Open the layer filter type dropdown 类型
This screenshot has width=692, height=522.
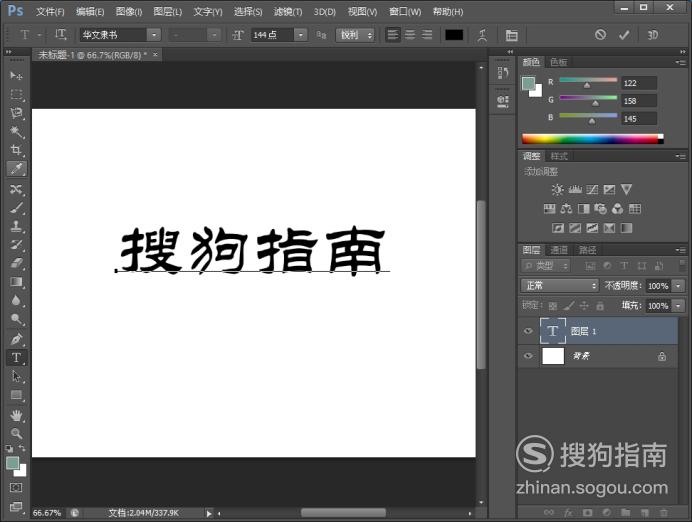pos(545,266)
